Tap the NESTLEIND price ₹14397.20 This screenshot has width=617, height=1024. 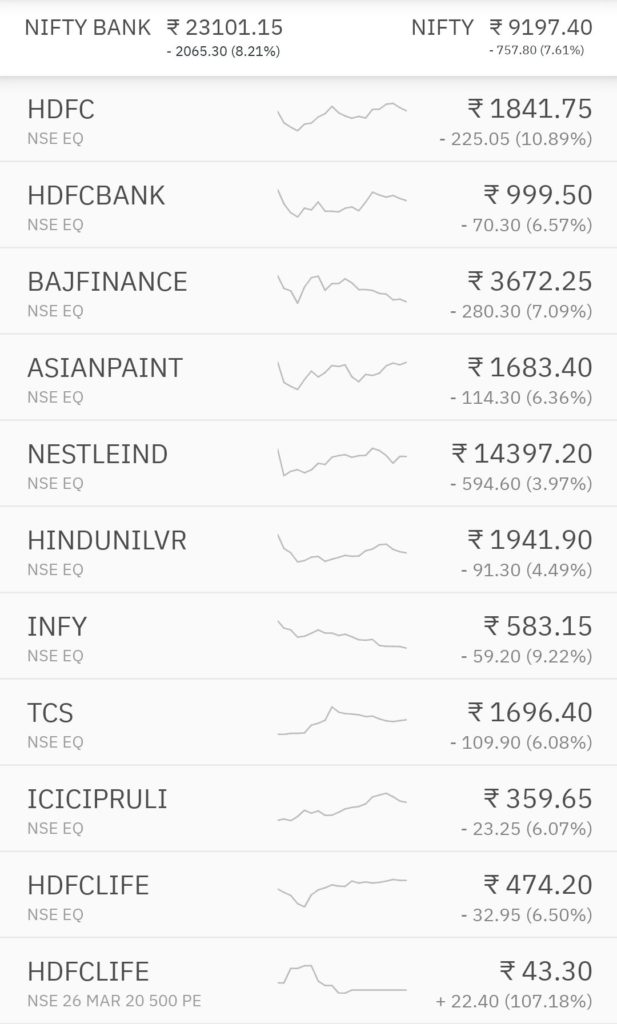521,454
